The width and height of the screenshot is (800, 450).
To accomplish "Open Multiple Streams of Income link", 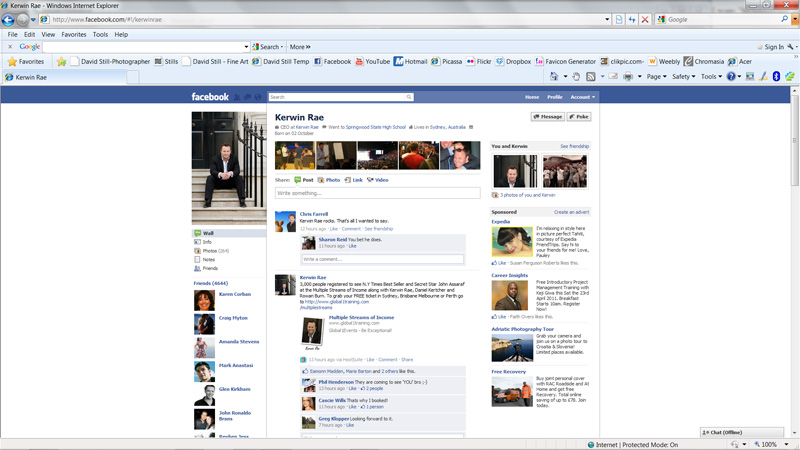I will pyautogui.click(x=361, y=317).
